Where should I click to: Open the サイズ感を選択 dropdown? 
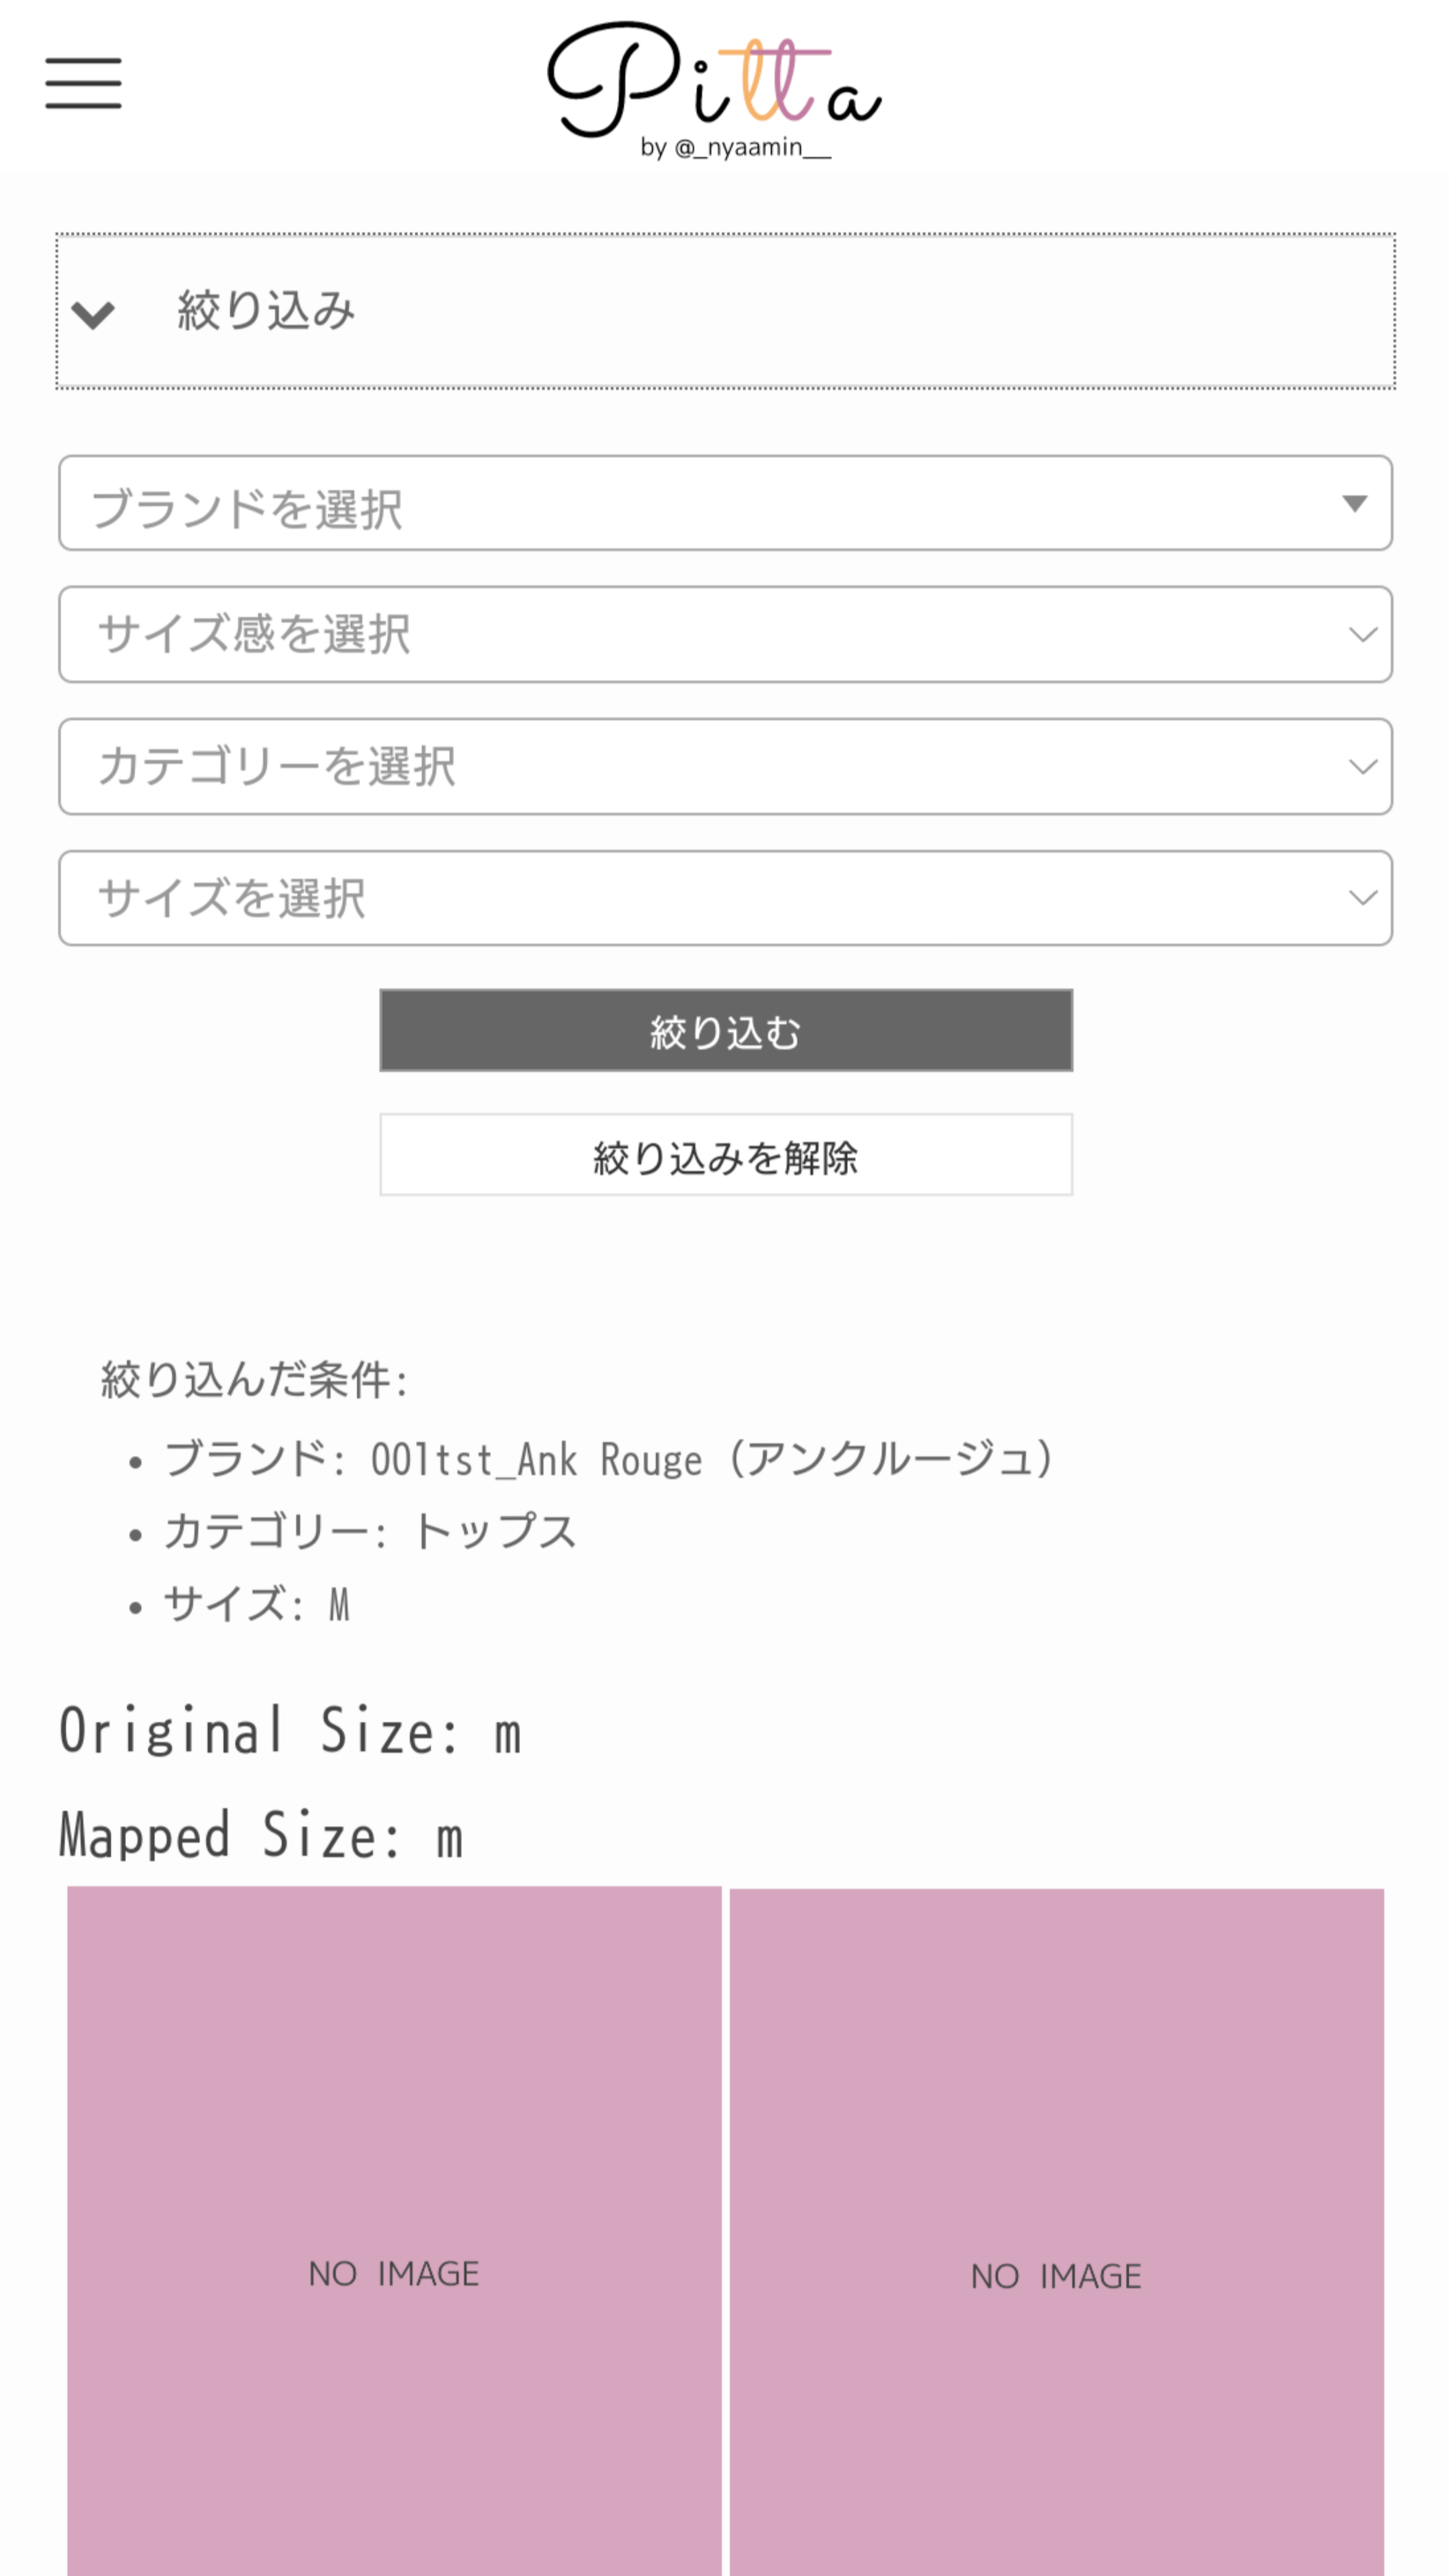pyautogui.click(x=700, y=635)
